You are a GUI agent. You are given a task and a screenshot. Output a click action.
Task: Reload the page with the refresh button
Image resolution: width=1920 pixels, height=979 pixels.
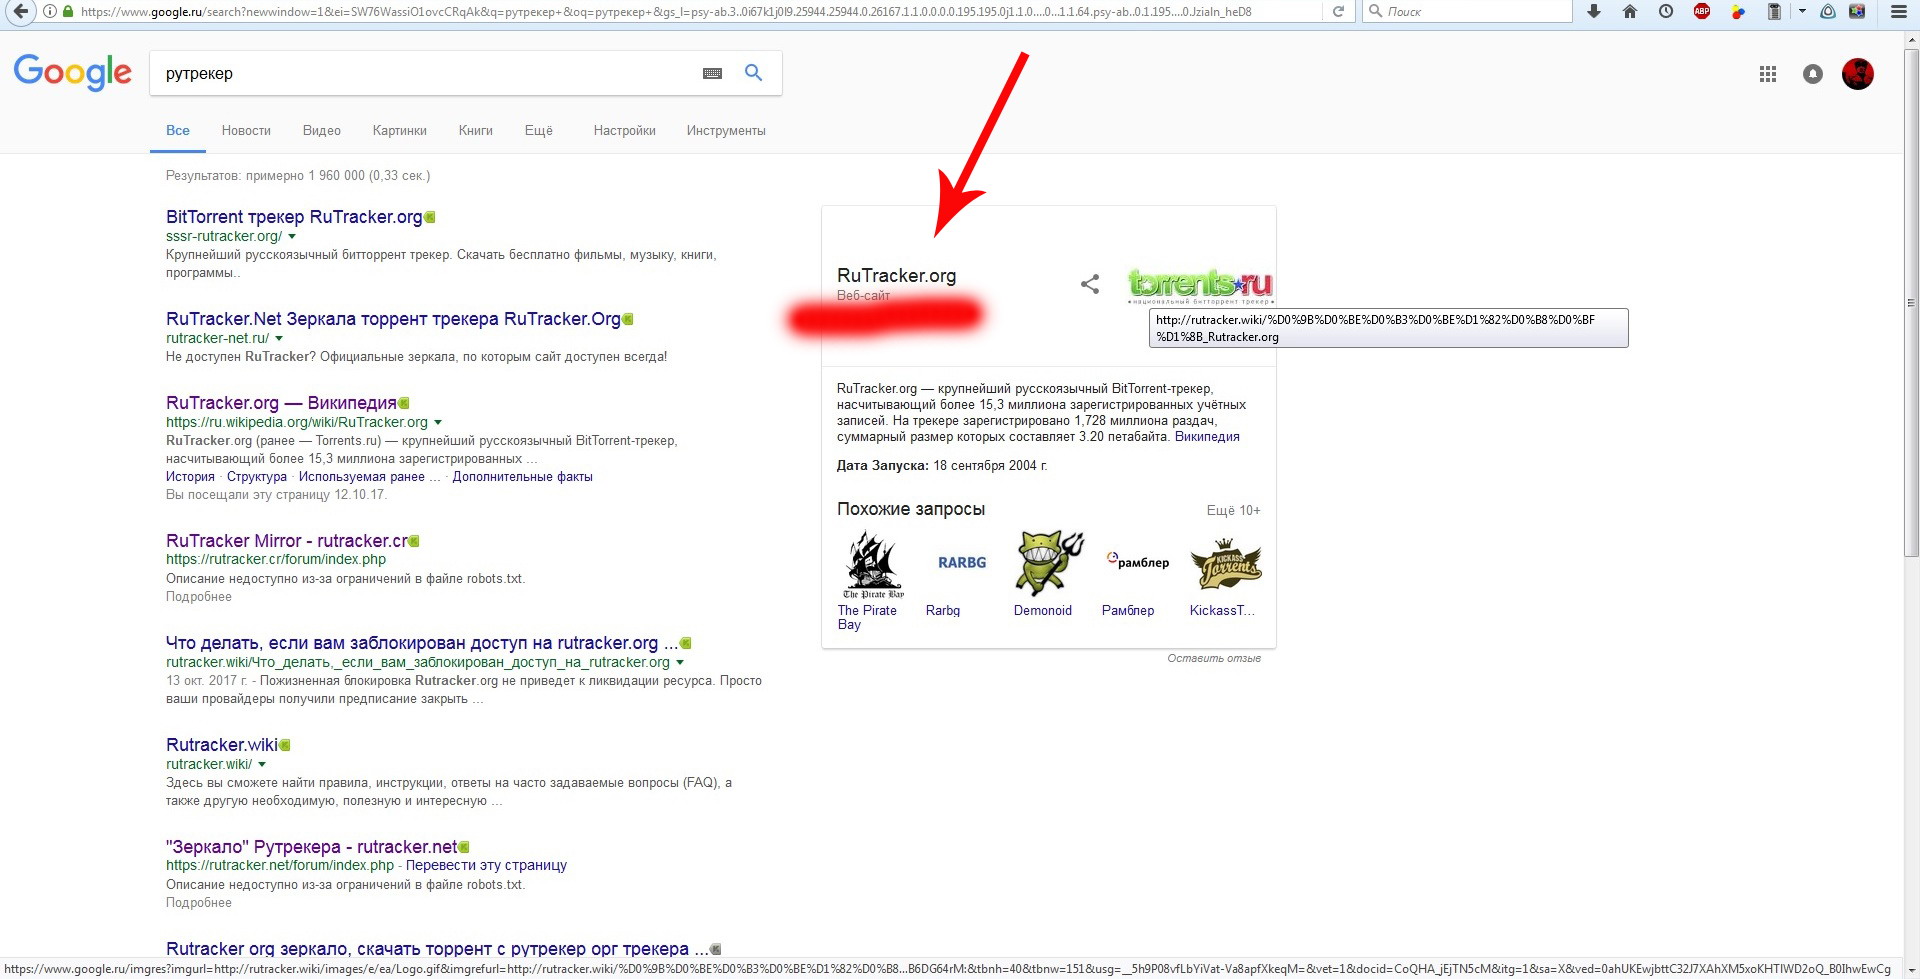click(1338, 12)
